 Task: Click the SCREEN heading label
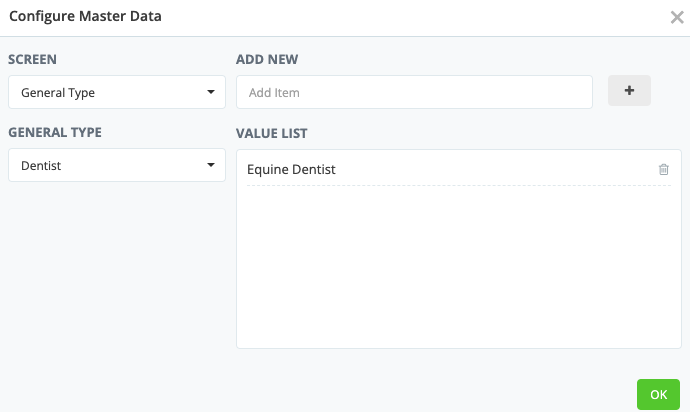coord(33,59)
